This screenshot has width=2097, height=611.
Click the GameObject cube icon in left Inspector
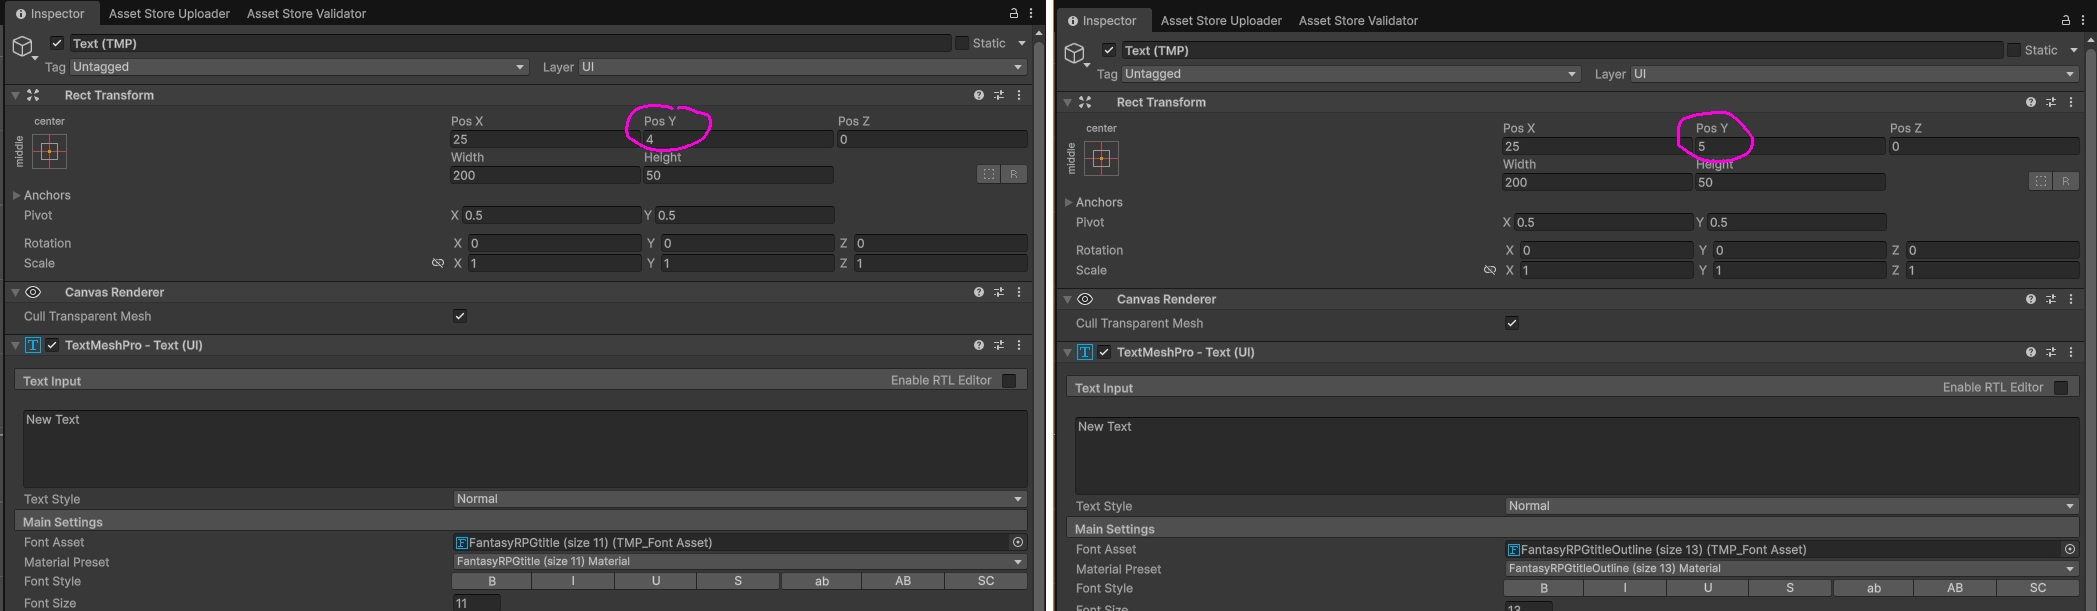pos(22,46)
